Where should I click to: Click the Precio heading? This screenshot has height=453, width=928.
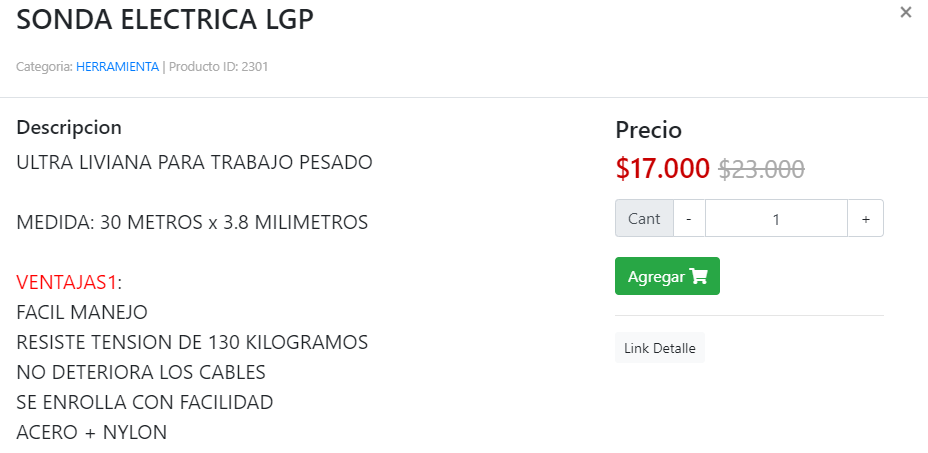pos(649,130)
